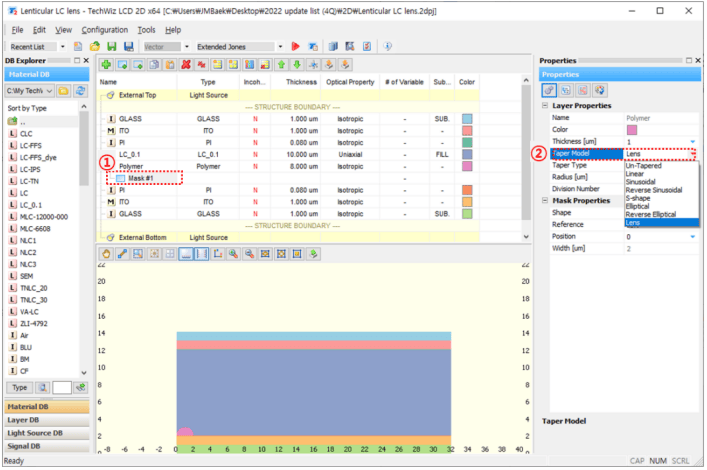The width and height of the screenshot is (707, 470).
Task: Collapse the Layer Properties section
Action: [545, 106]
